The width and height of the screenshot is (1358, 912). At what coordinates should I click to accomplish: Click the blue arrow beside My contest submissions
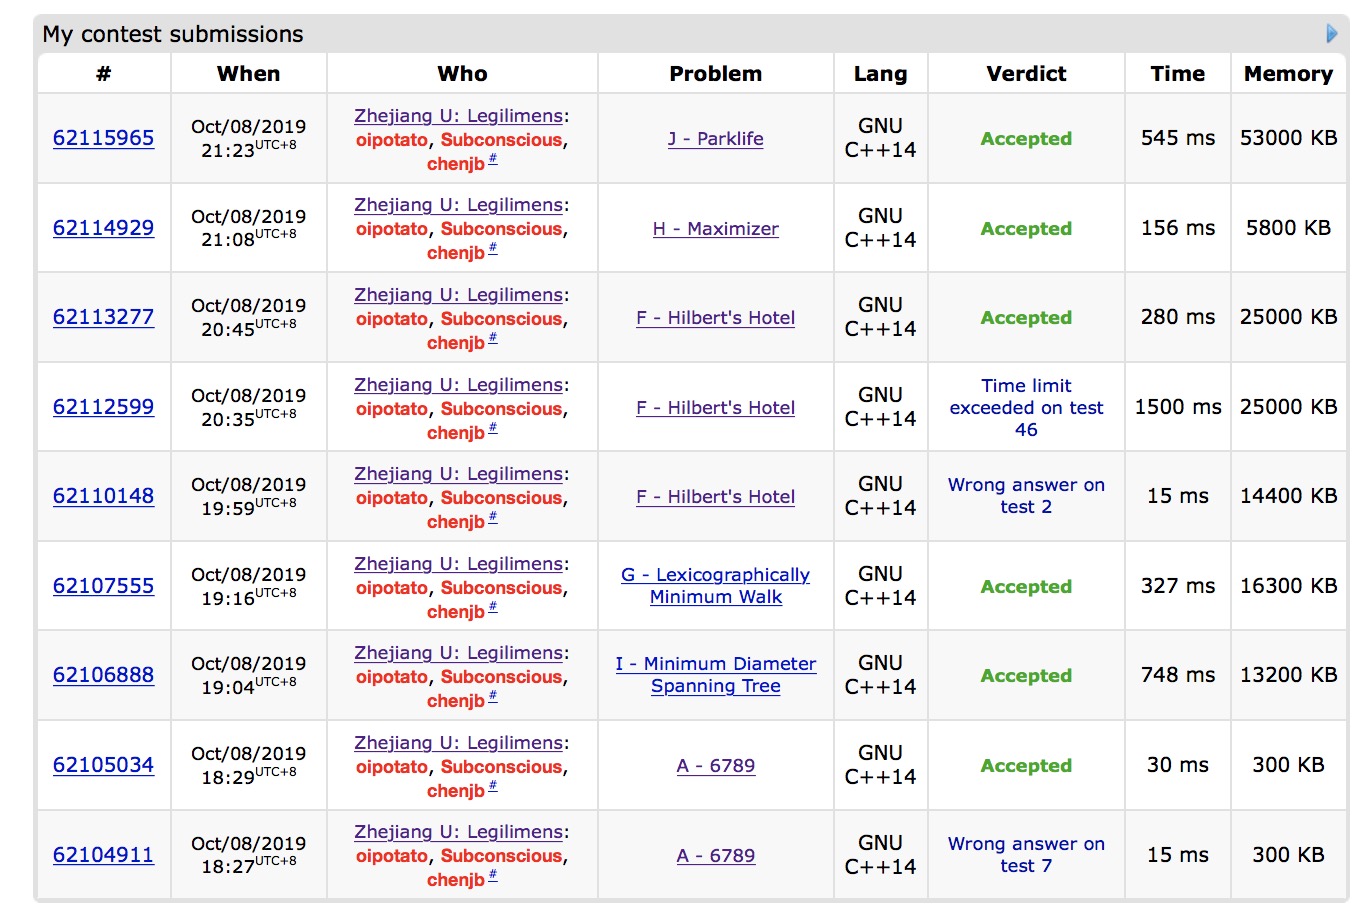coord(1331,34)
